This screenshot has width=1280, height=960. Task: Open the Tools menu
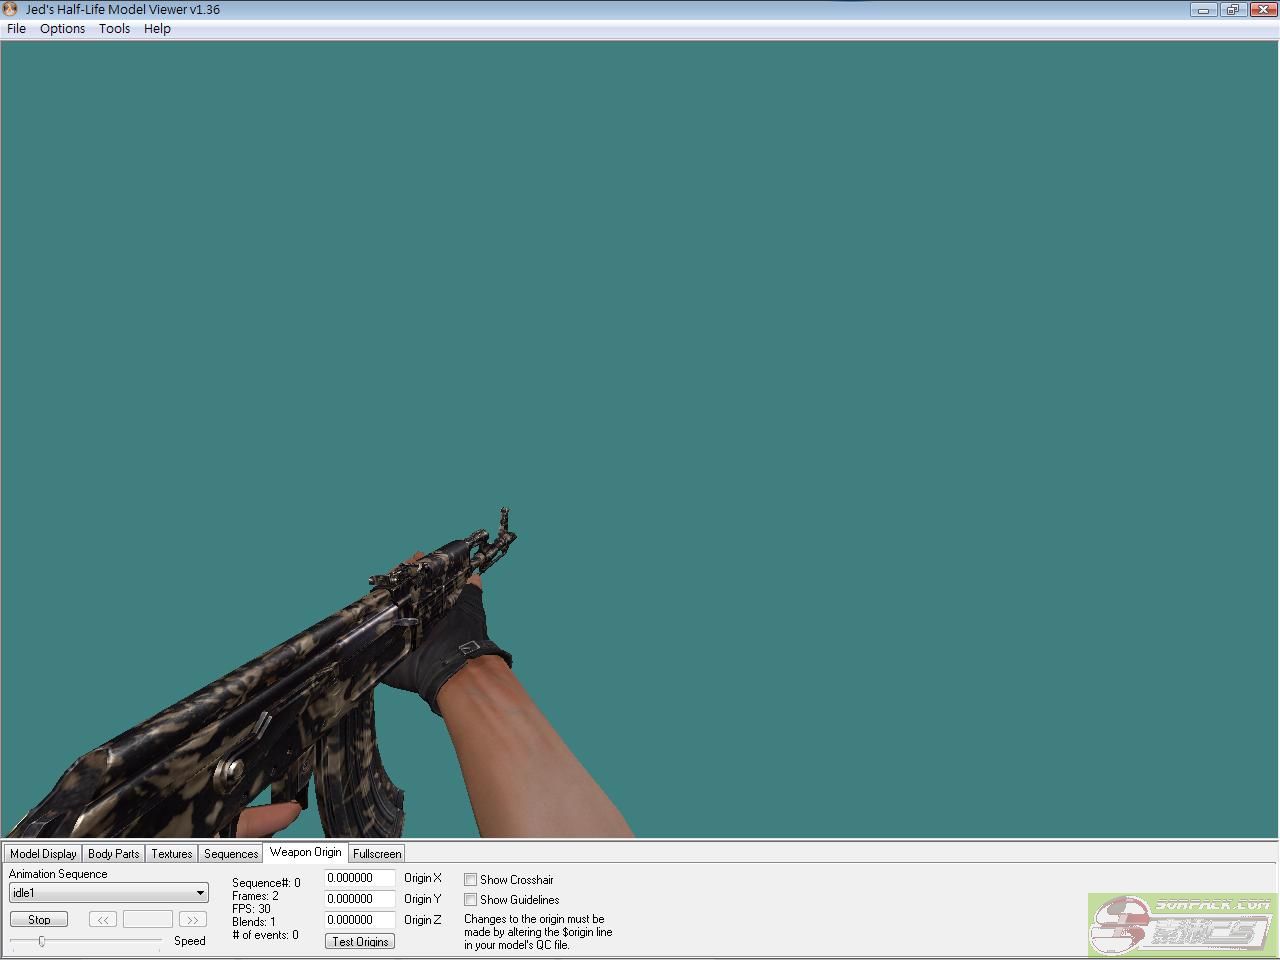pyautogui.click(x=114, y=28)
